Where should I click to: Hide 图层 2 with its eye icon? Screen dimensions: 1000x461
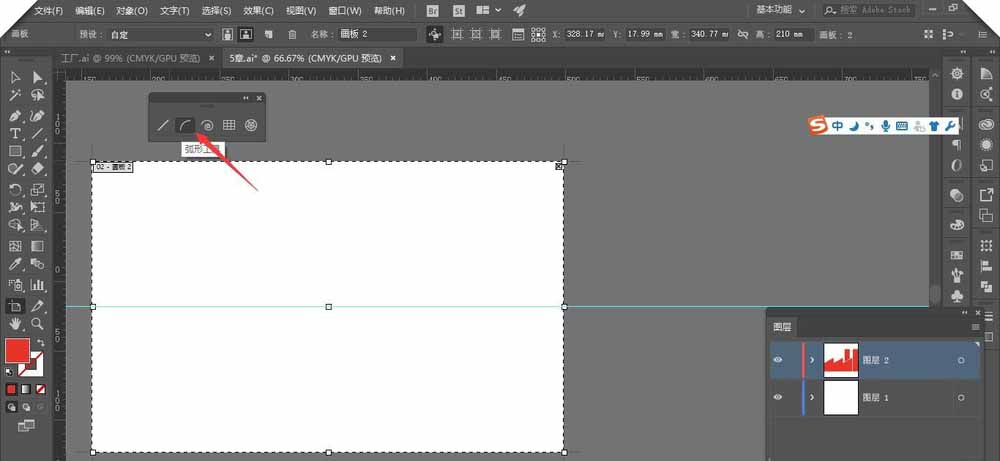pyautogui.click(x=777, y=360)
